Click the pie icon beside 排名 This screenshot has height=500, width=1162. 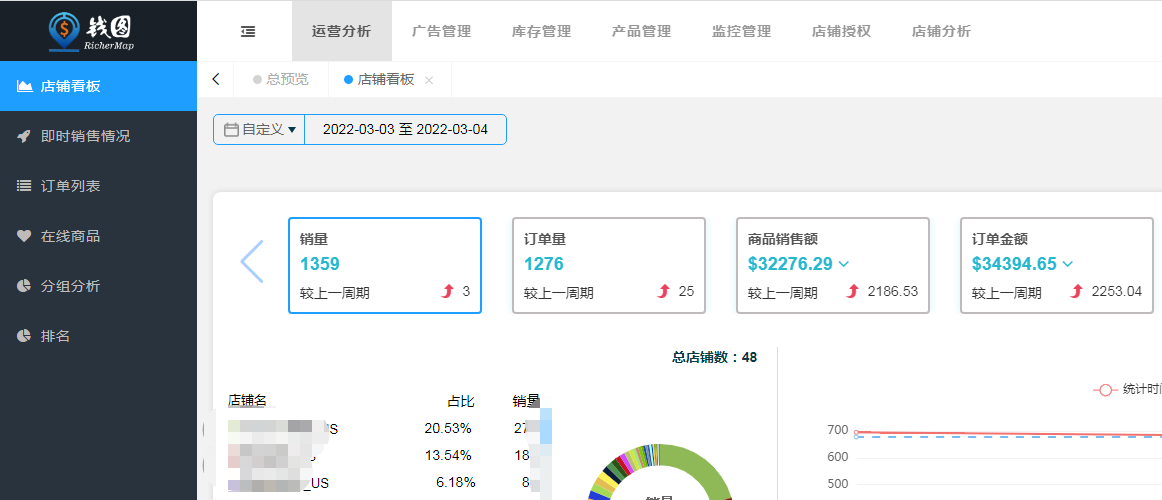tap(24, 336)
